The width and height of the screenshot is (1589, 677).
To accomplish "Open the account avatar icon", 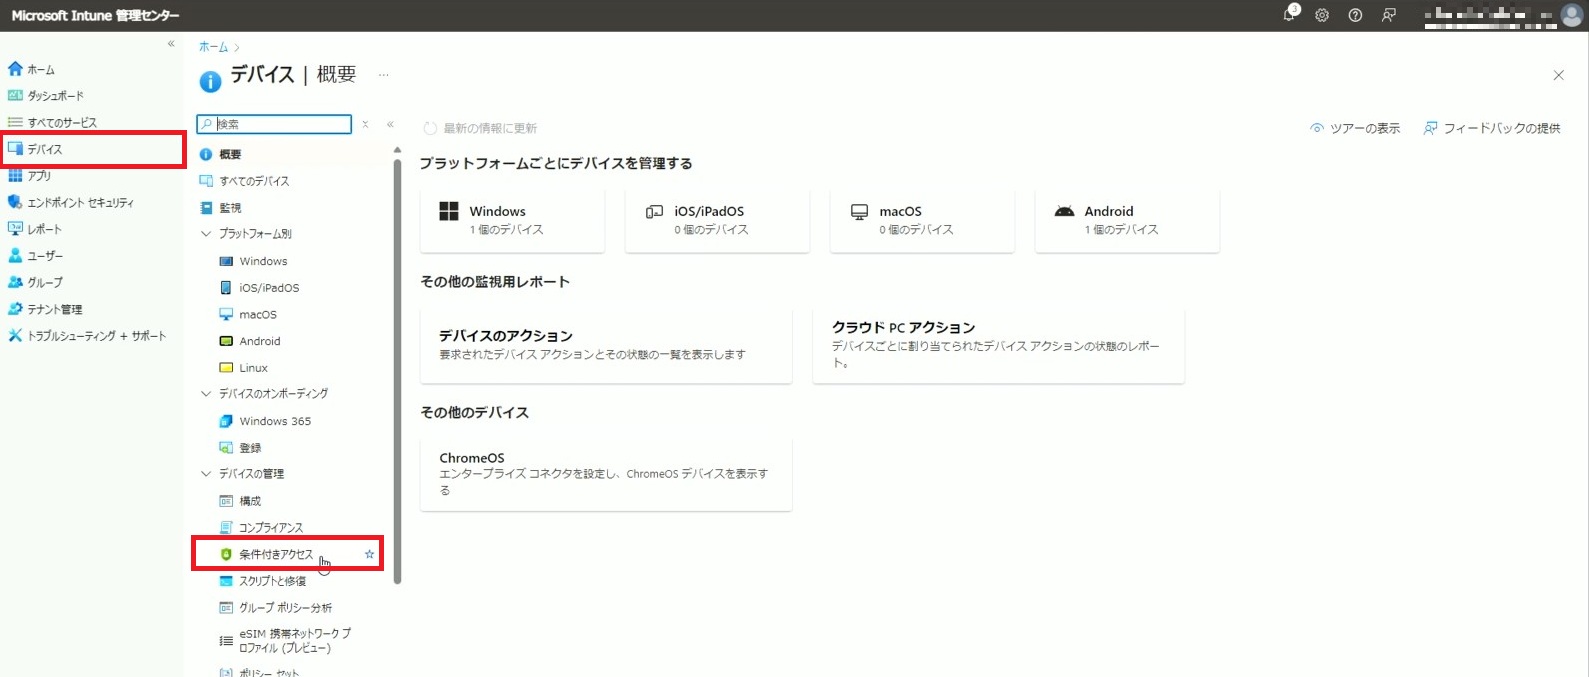I will coord(1572,15).
